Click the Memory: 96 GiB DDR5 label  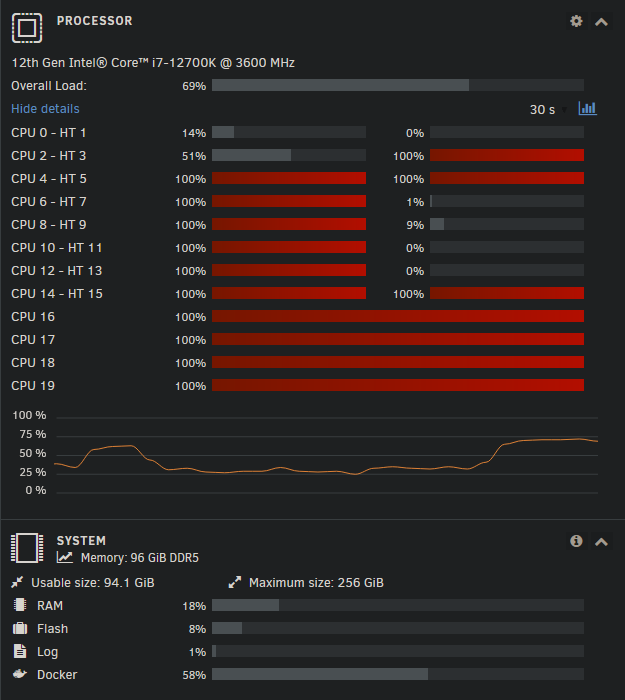pyautogui.click(x=140, y=558)
